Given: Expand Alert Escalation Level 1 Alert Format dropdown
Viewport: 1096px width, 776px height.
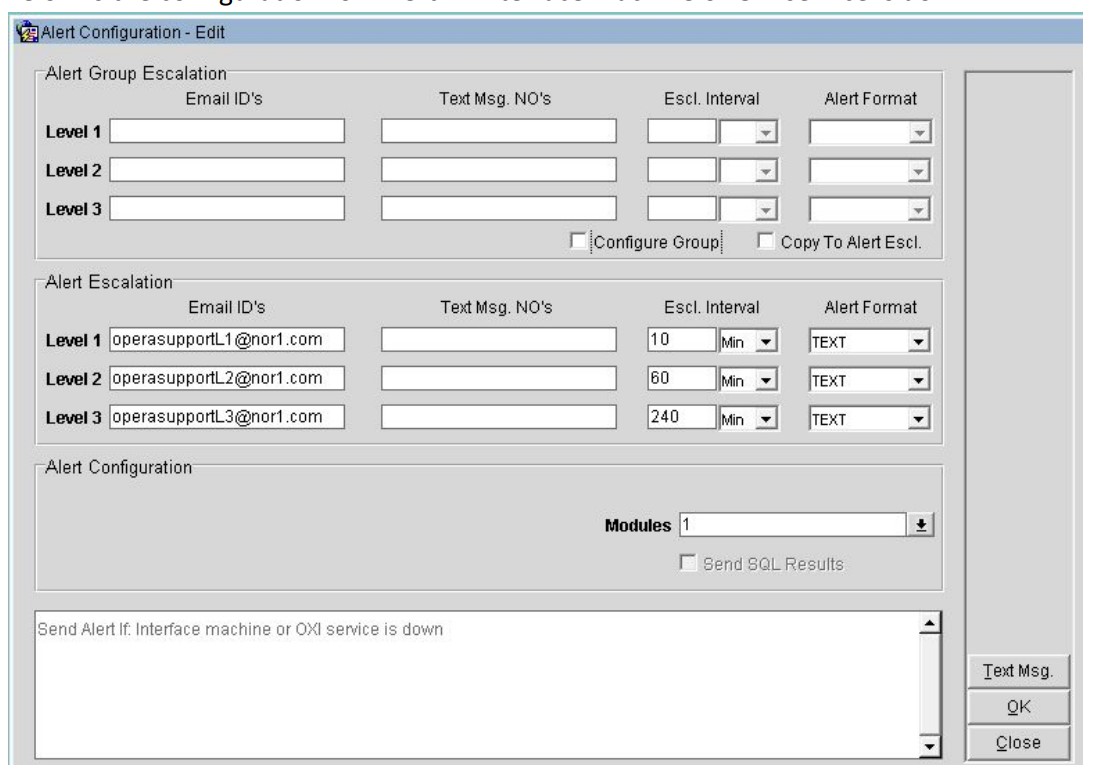Looking at the screenshot, I should (x=919, y=342).
